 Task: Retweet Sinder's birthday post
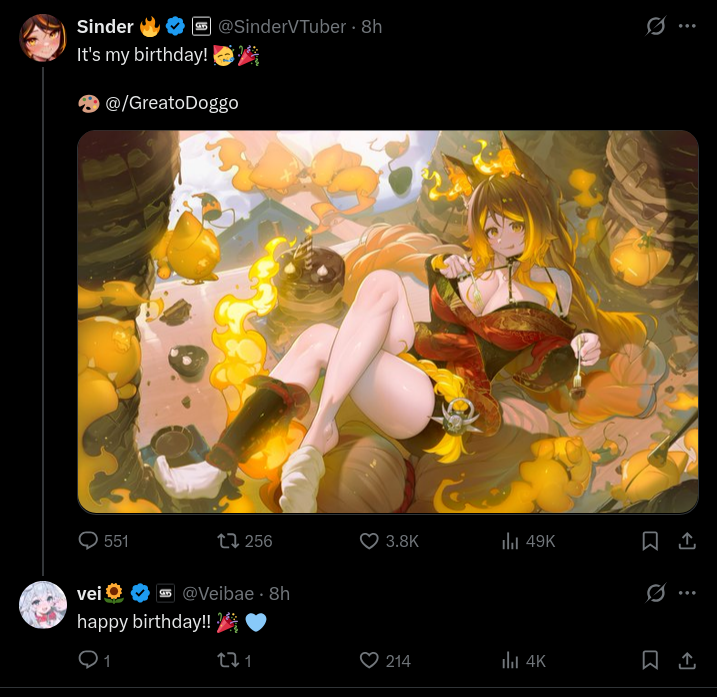pos(245,541)
